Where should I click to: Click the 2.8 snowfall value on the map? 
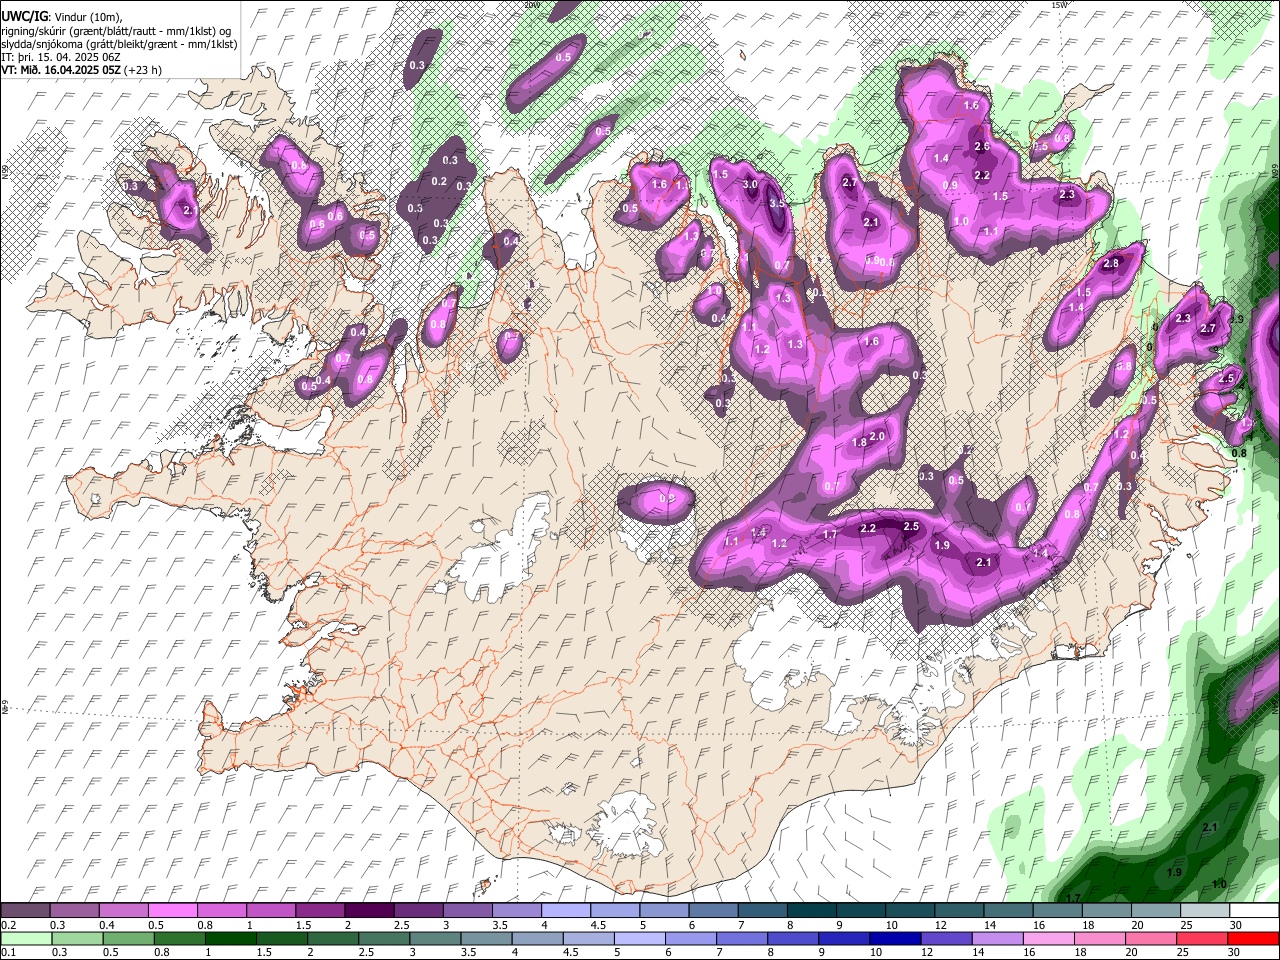pos(1110,263)
